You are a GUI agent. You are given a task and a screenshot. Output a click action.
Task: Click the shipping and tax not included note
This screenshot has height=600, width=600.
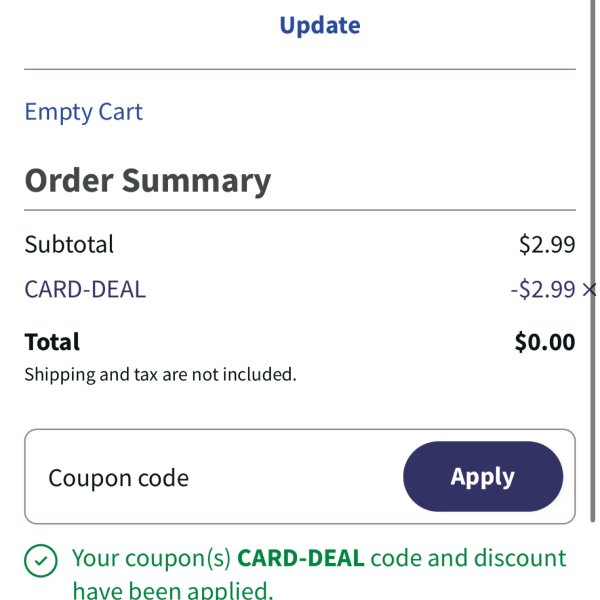[x=161, y=375]
